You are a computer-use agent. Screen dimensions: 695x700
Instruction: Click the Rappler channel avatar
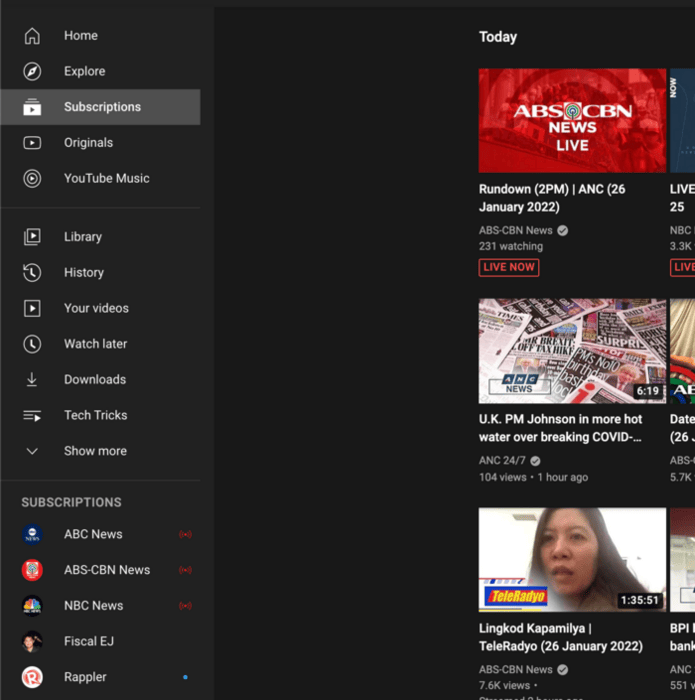tap(32, 677)
